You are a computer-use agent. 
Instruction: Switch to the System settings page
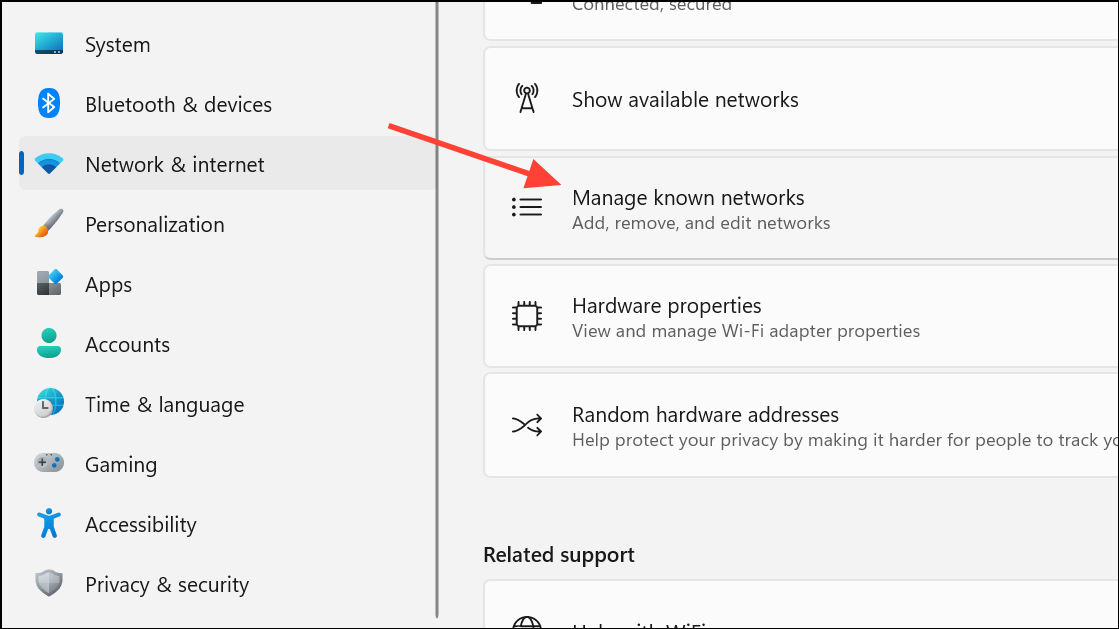[x=117, y=44]
